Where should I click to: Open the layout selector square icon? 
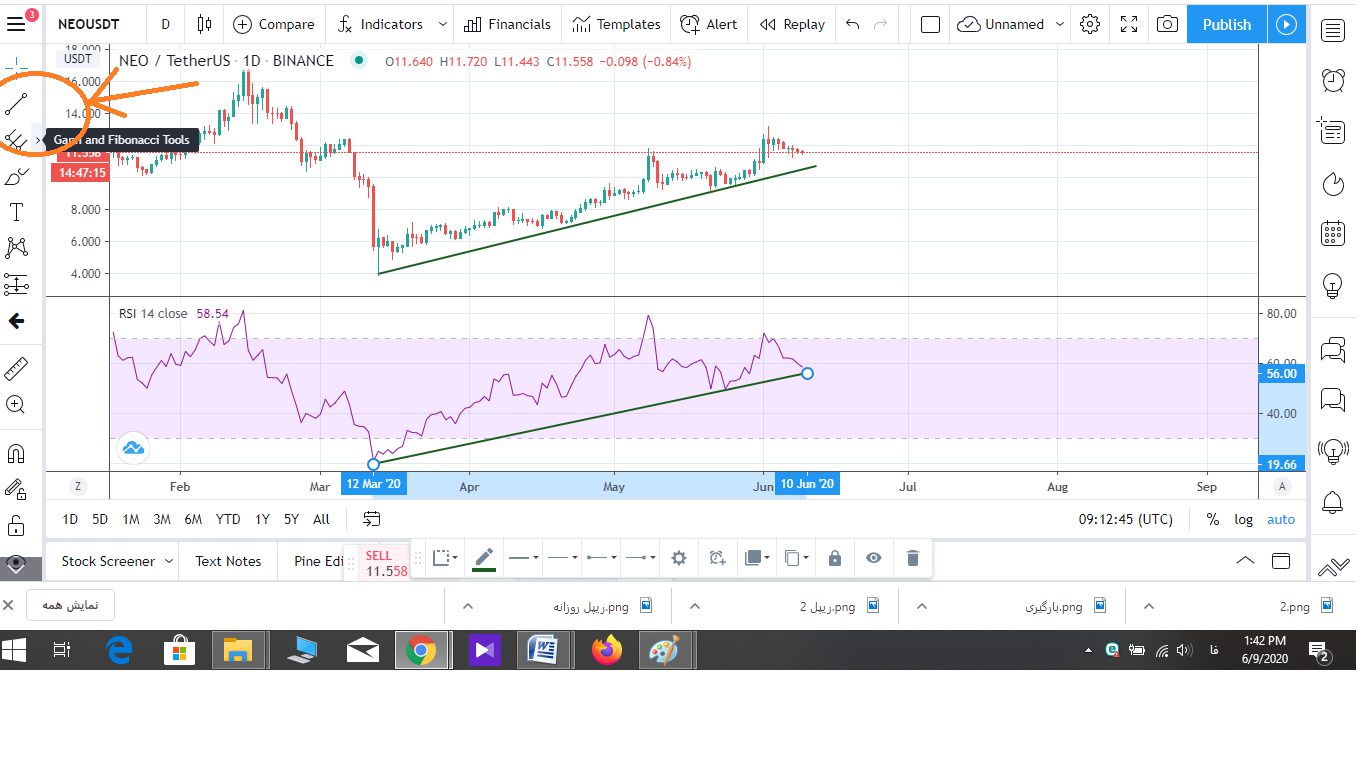[x=930, y=24]
